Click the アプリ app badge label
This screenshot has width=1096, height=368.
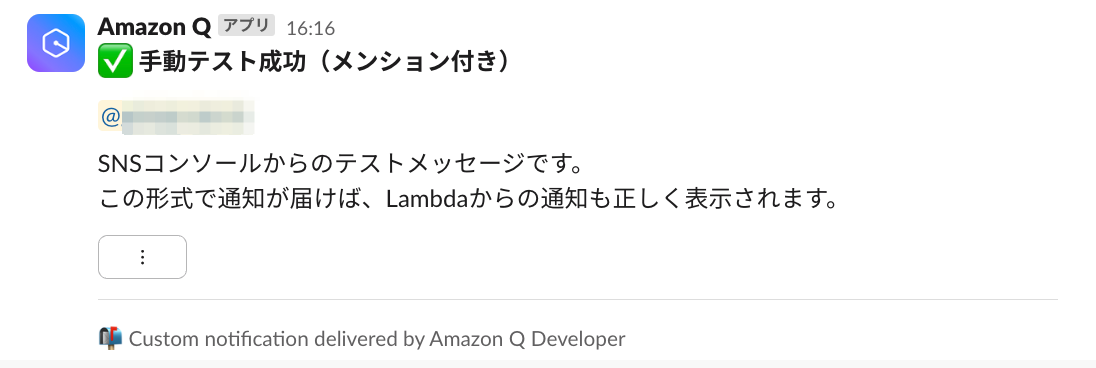pos(246,26)
